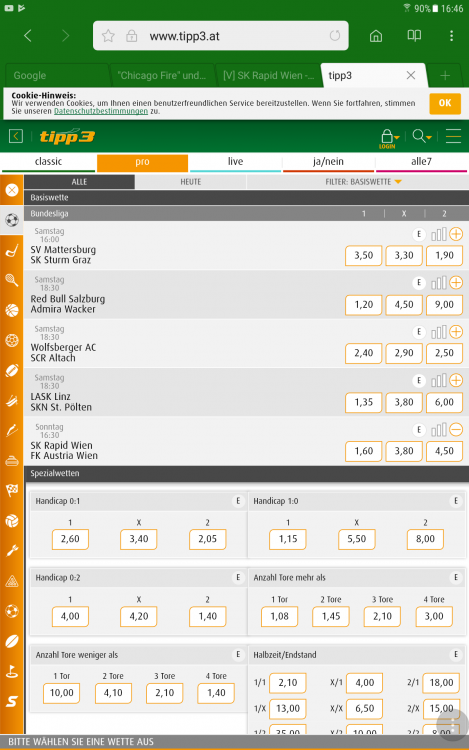Toggle odds 2,05 in Handicap 0:1
Viewport: 469px width, 750px height.
click(x=207, y=539)
